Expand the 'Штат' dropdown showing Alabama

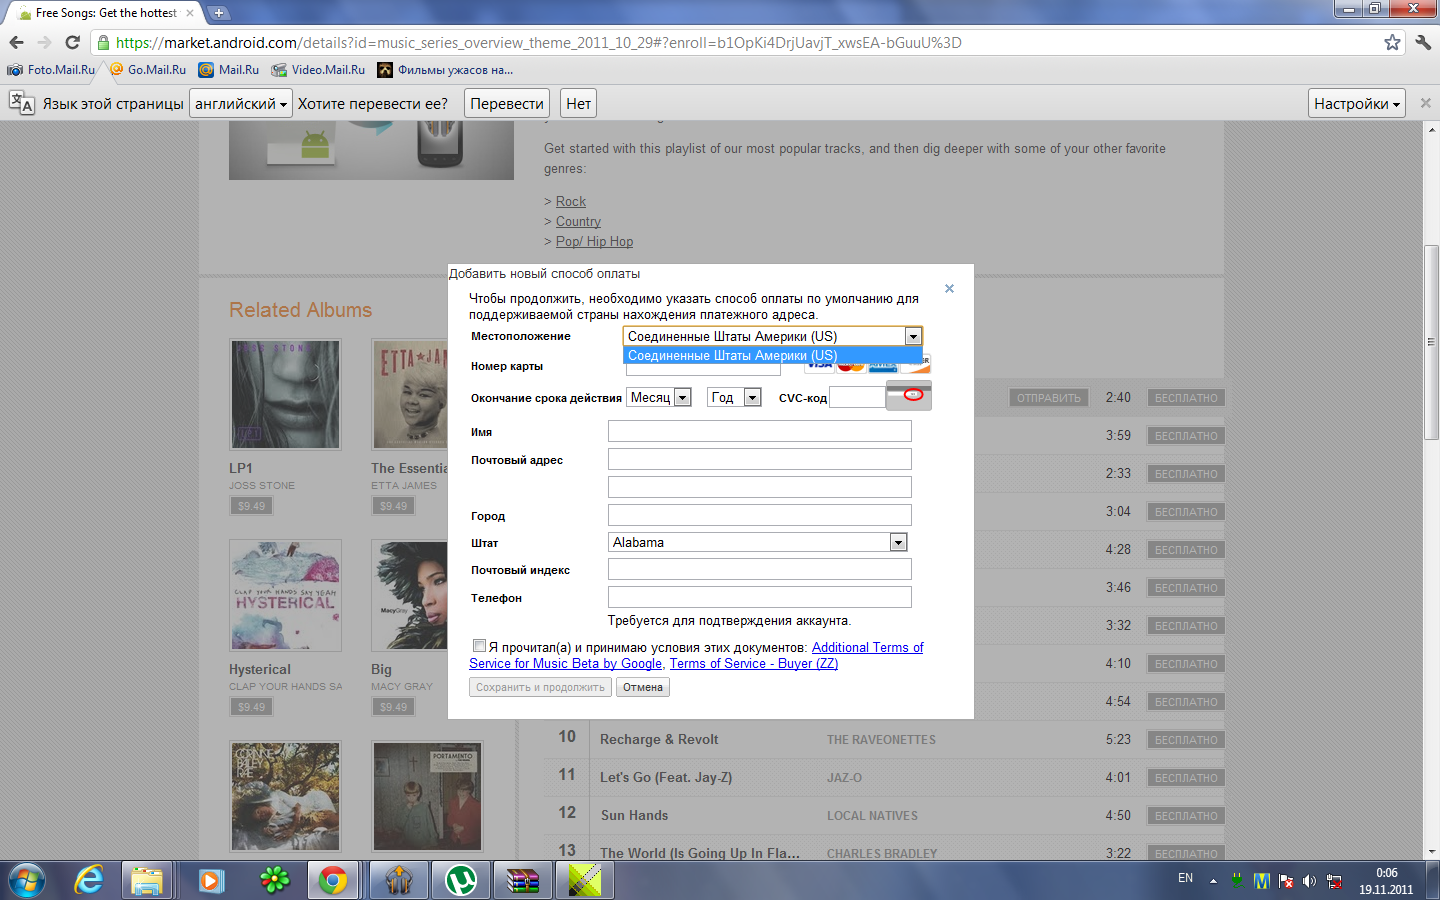pyautogui.click(x=758, y=542)
